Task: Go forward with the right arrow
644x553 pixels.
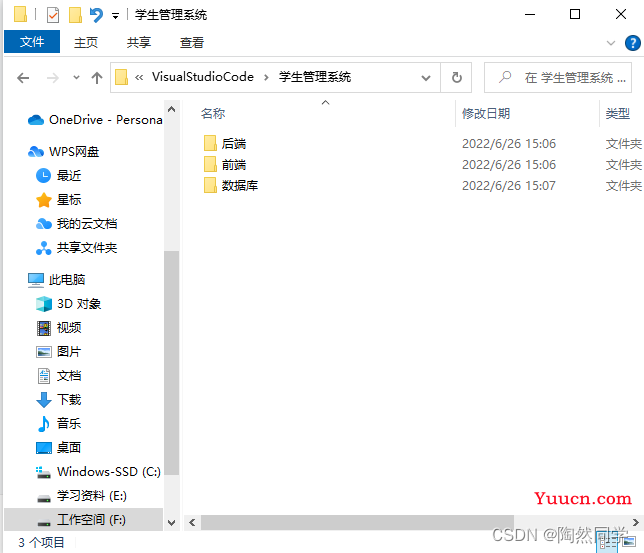Action: 53,78
